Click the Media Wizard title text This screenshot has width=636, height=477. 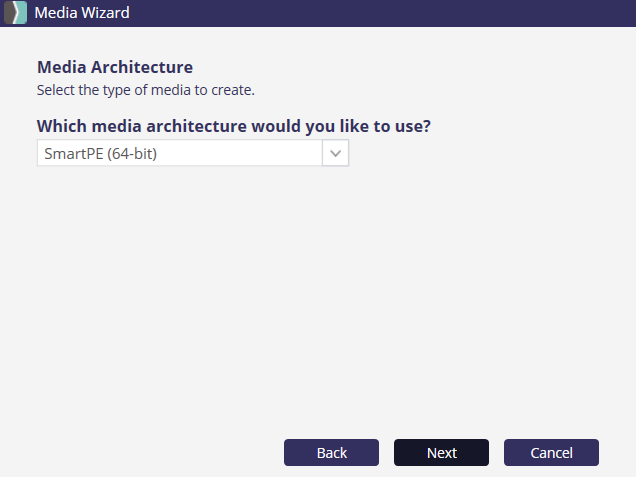(x=82, y=13)
